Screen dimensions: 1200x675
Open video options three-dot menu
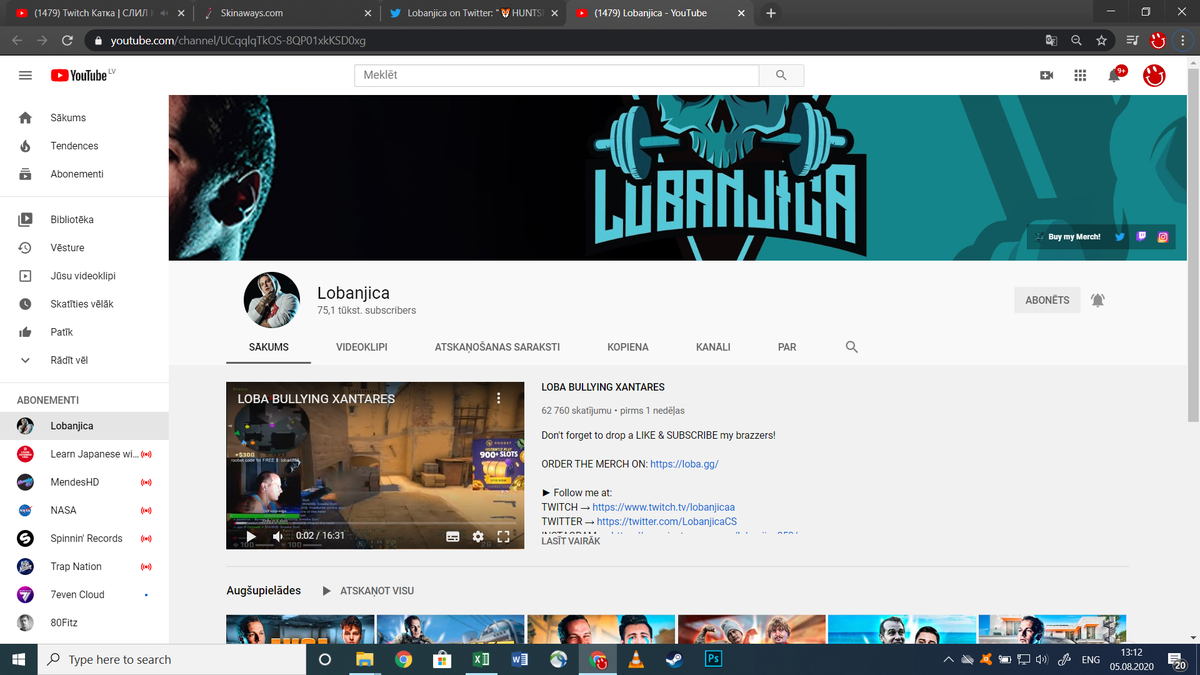498,398
